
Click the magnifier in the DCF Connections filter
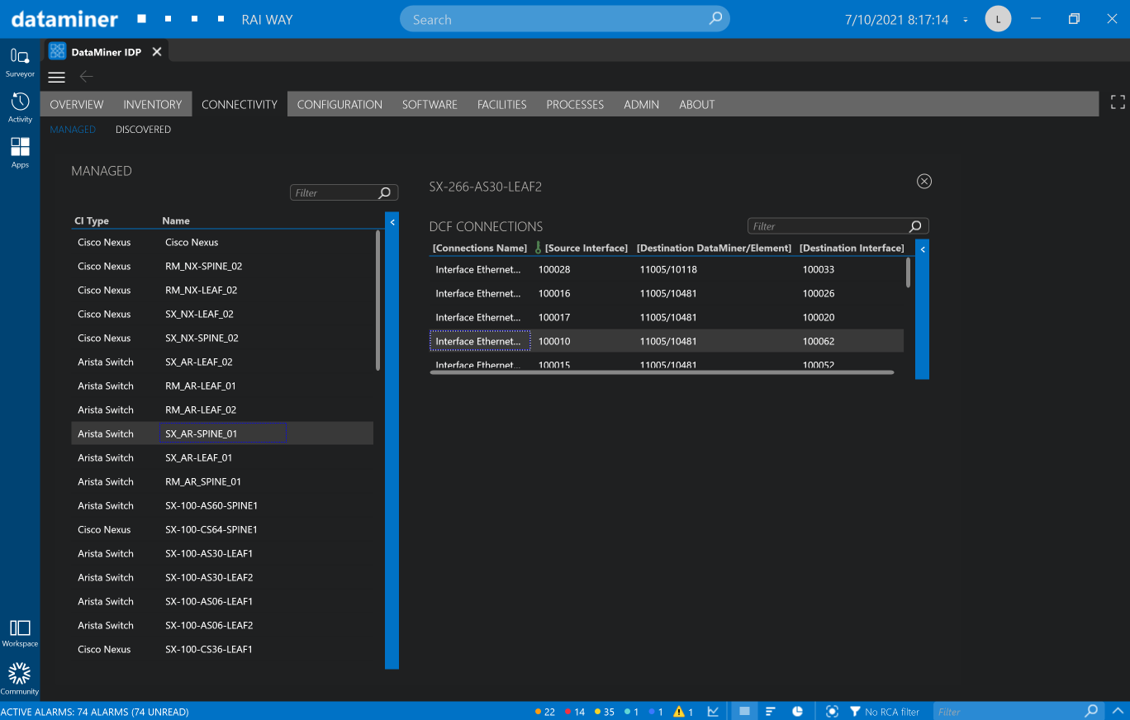[915, 226]
